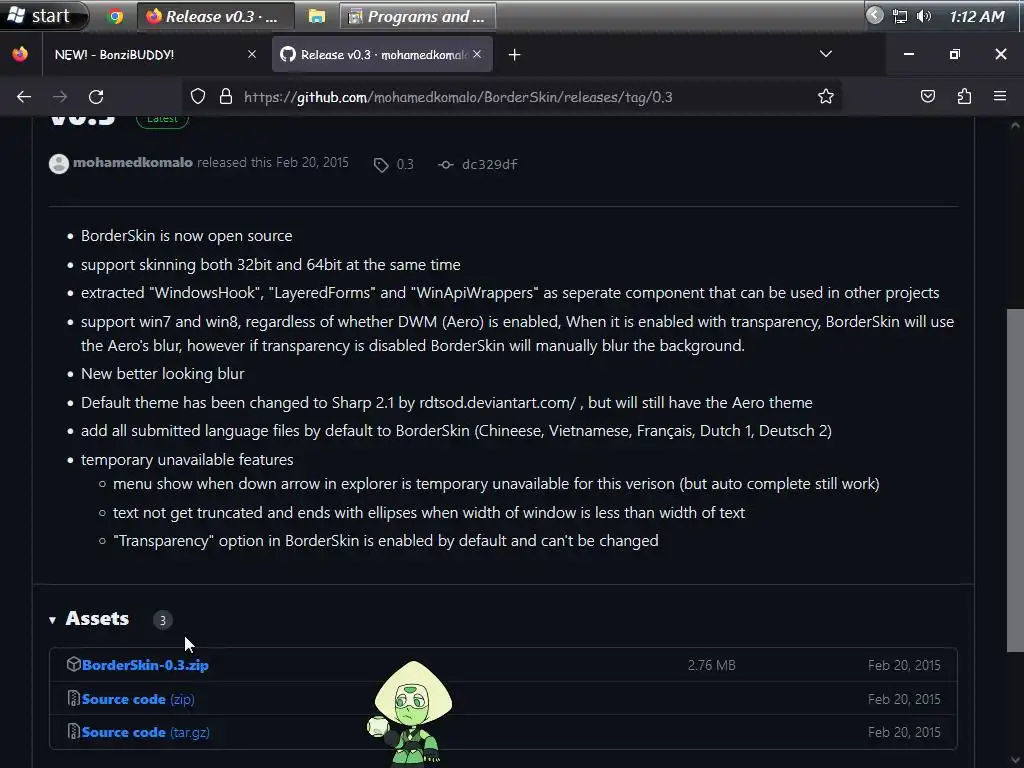1024x768 pixels.
Task: Click the 'support skinning both 32bit and 64bit' text
Action: 270,264
